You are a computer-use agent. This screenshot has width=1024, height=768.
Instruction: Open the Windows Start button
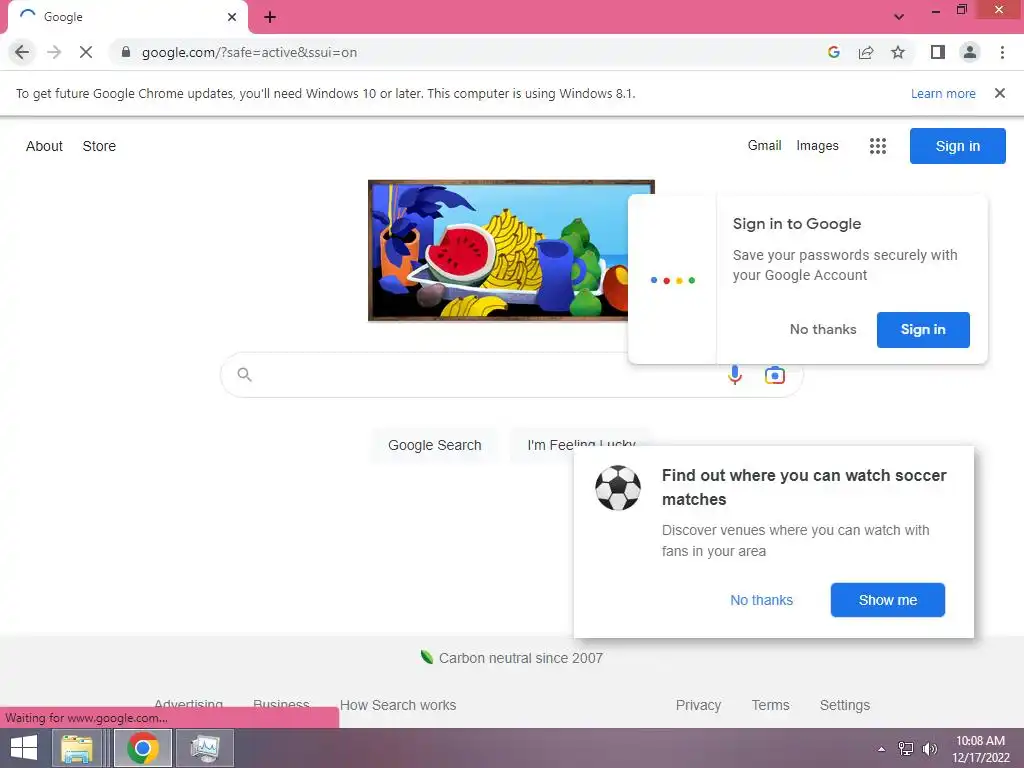tap(24, 748)
